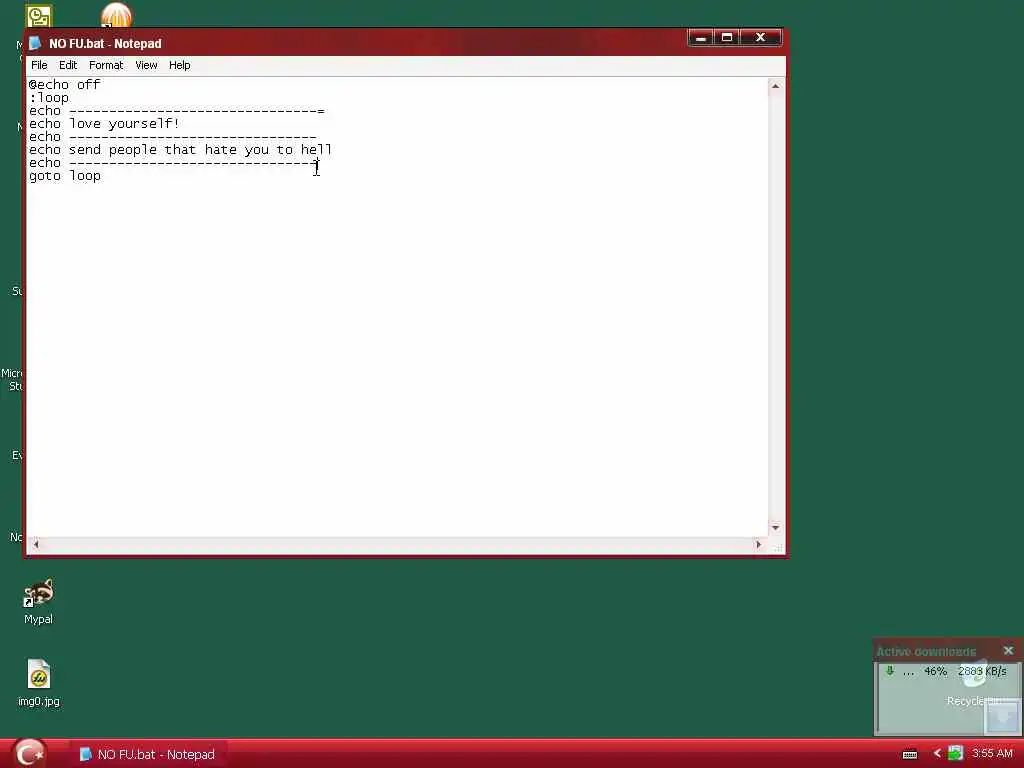Click the Notepad title bar document icon

tap(35, 44)
